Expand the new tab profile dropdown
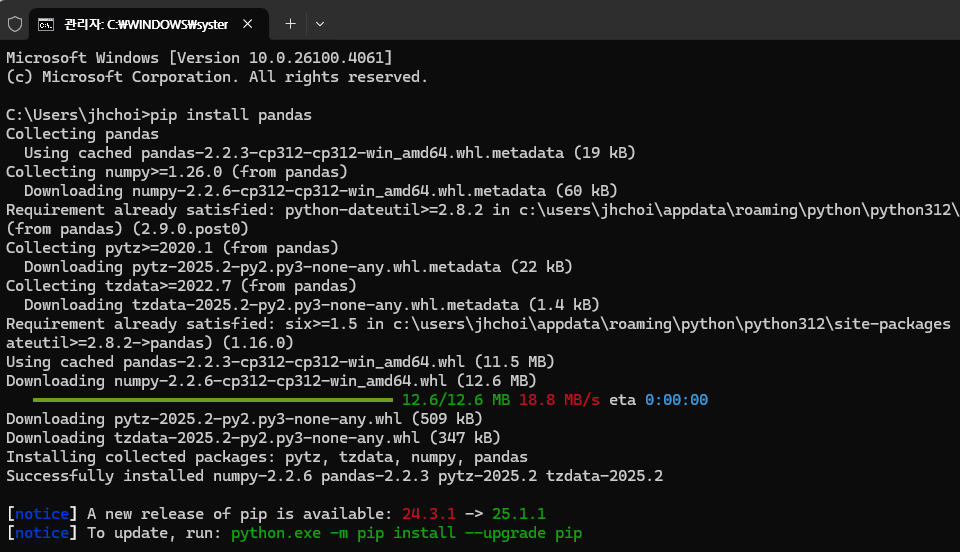Viewport: 960px width, 552px height. [320, 24]
